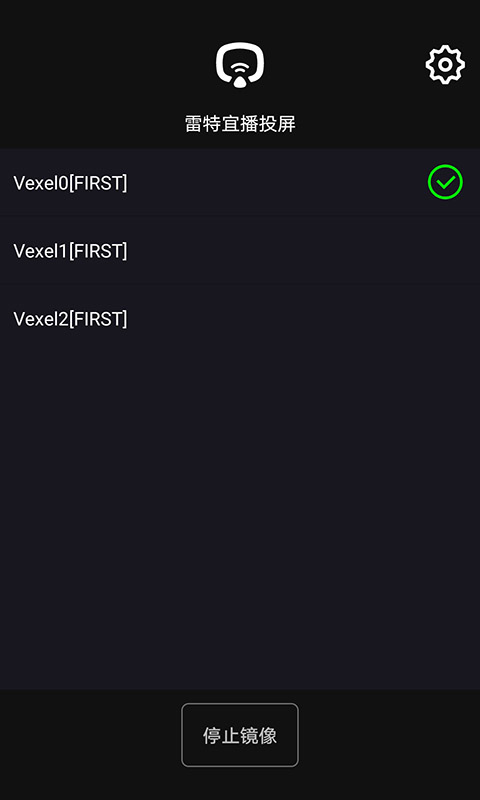The height and width of the screenshot is (800, 480).
Task: Click the Wi-Fi symbol inside the app logo
Action: click(240, 69)
